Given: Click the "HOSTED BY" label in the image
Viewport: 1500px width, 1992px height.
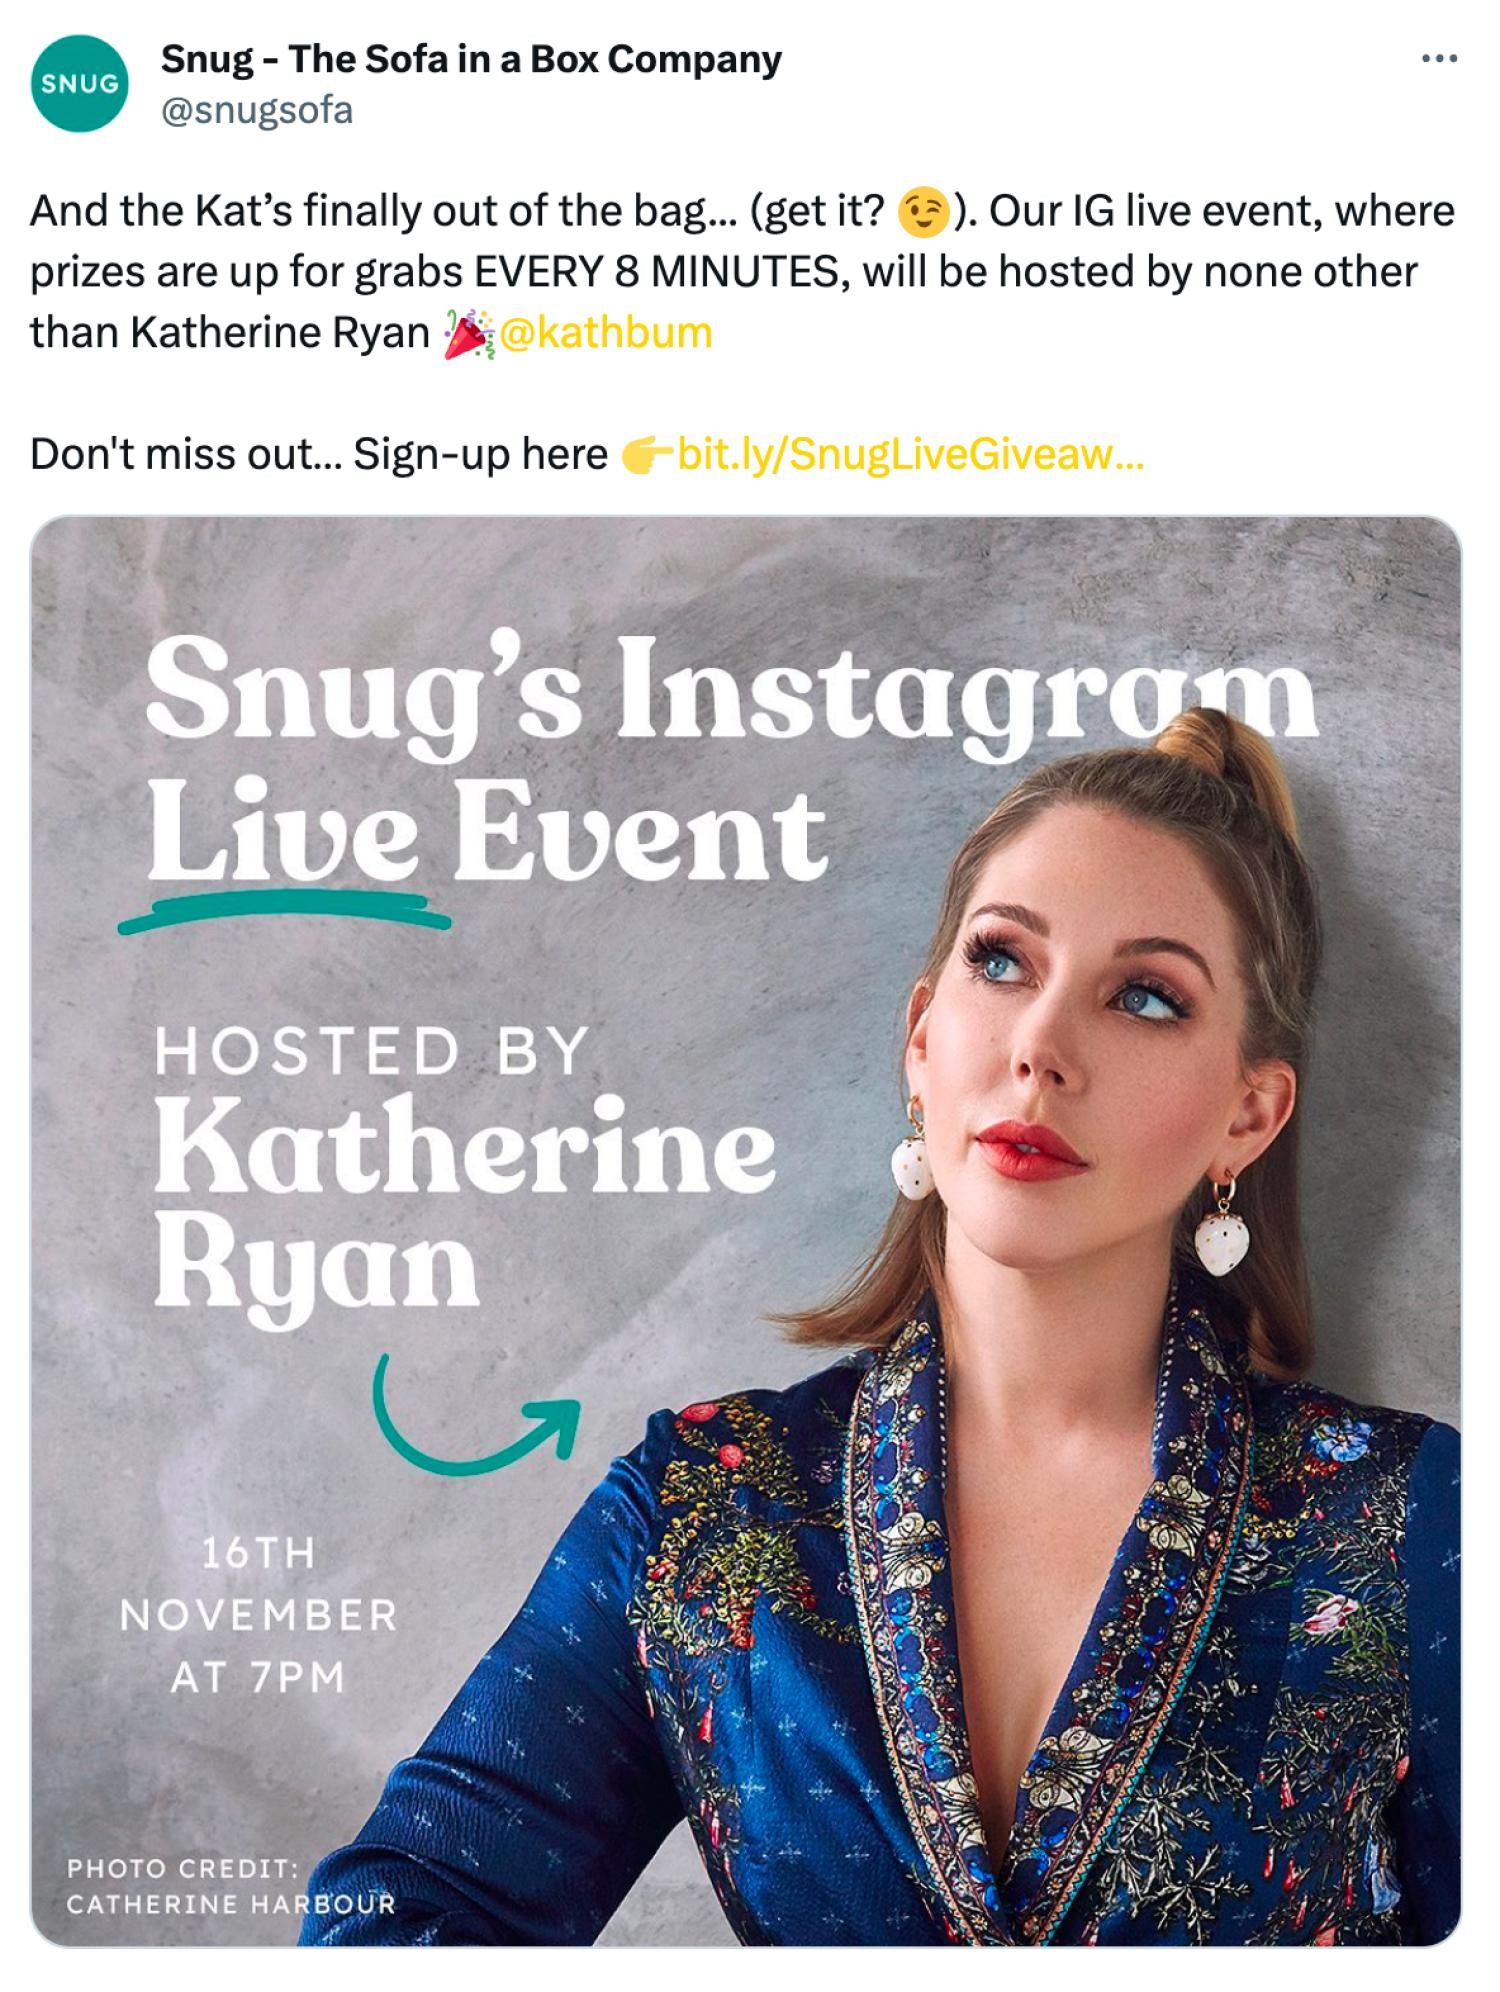Looking at the screenshot, I should [x=372, y=1052].
